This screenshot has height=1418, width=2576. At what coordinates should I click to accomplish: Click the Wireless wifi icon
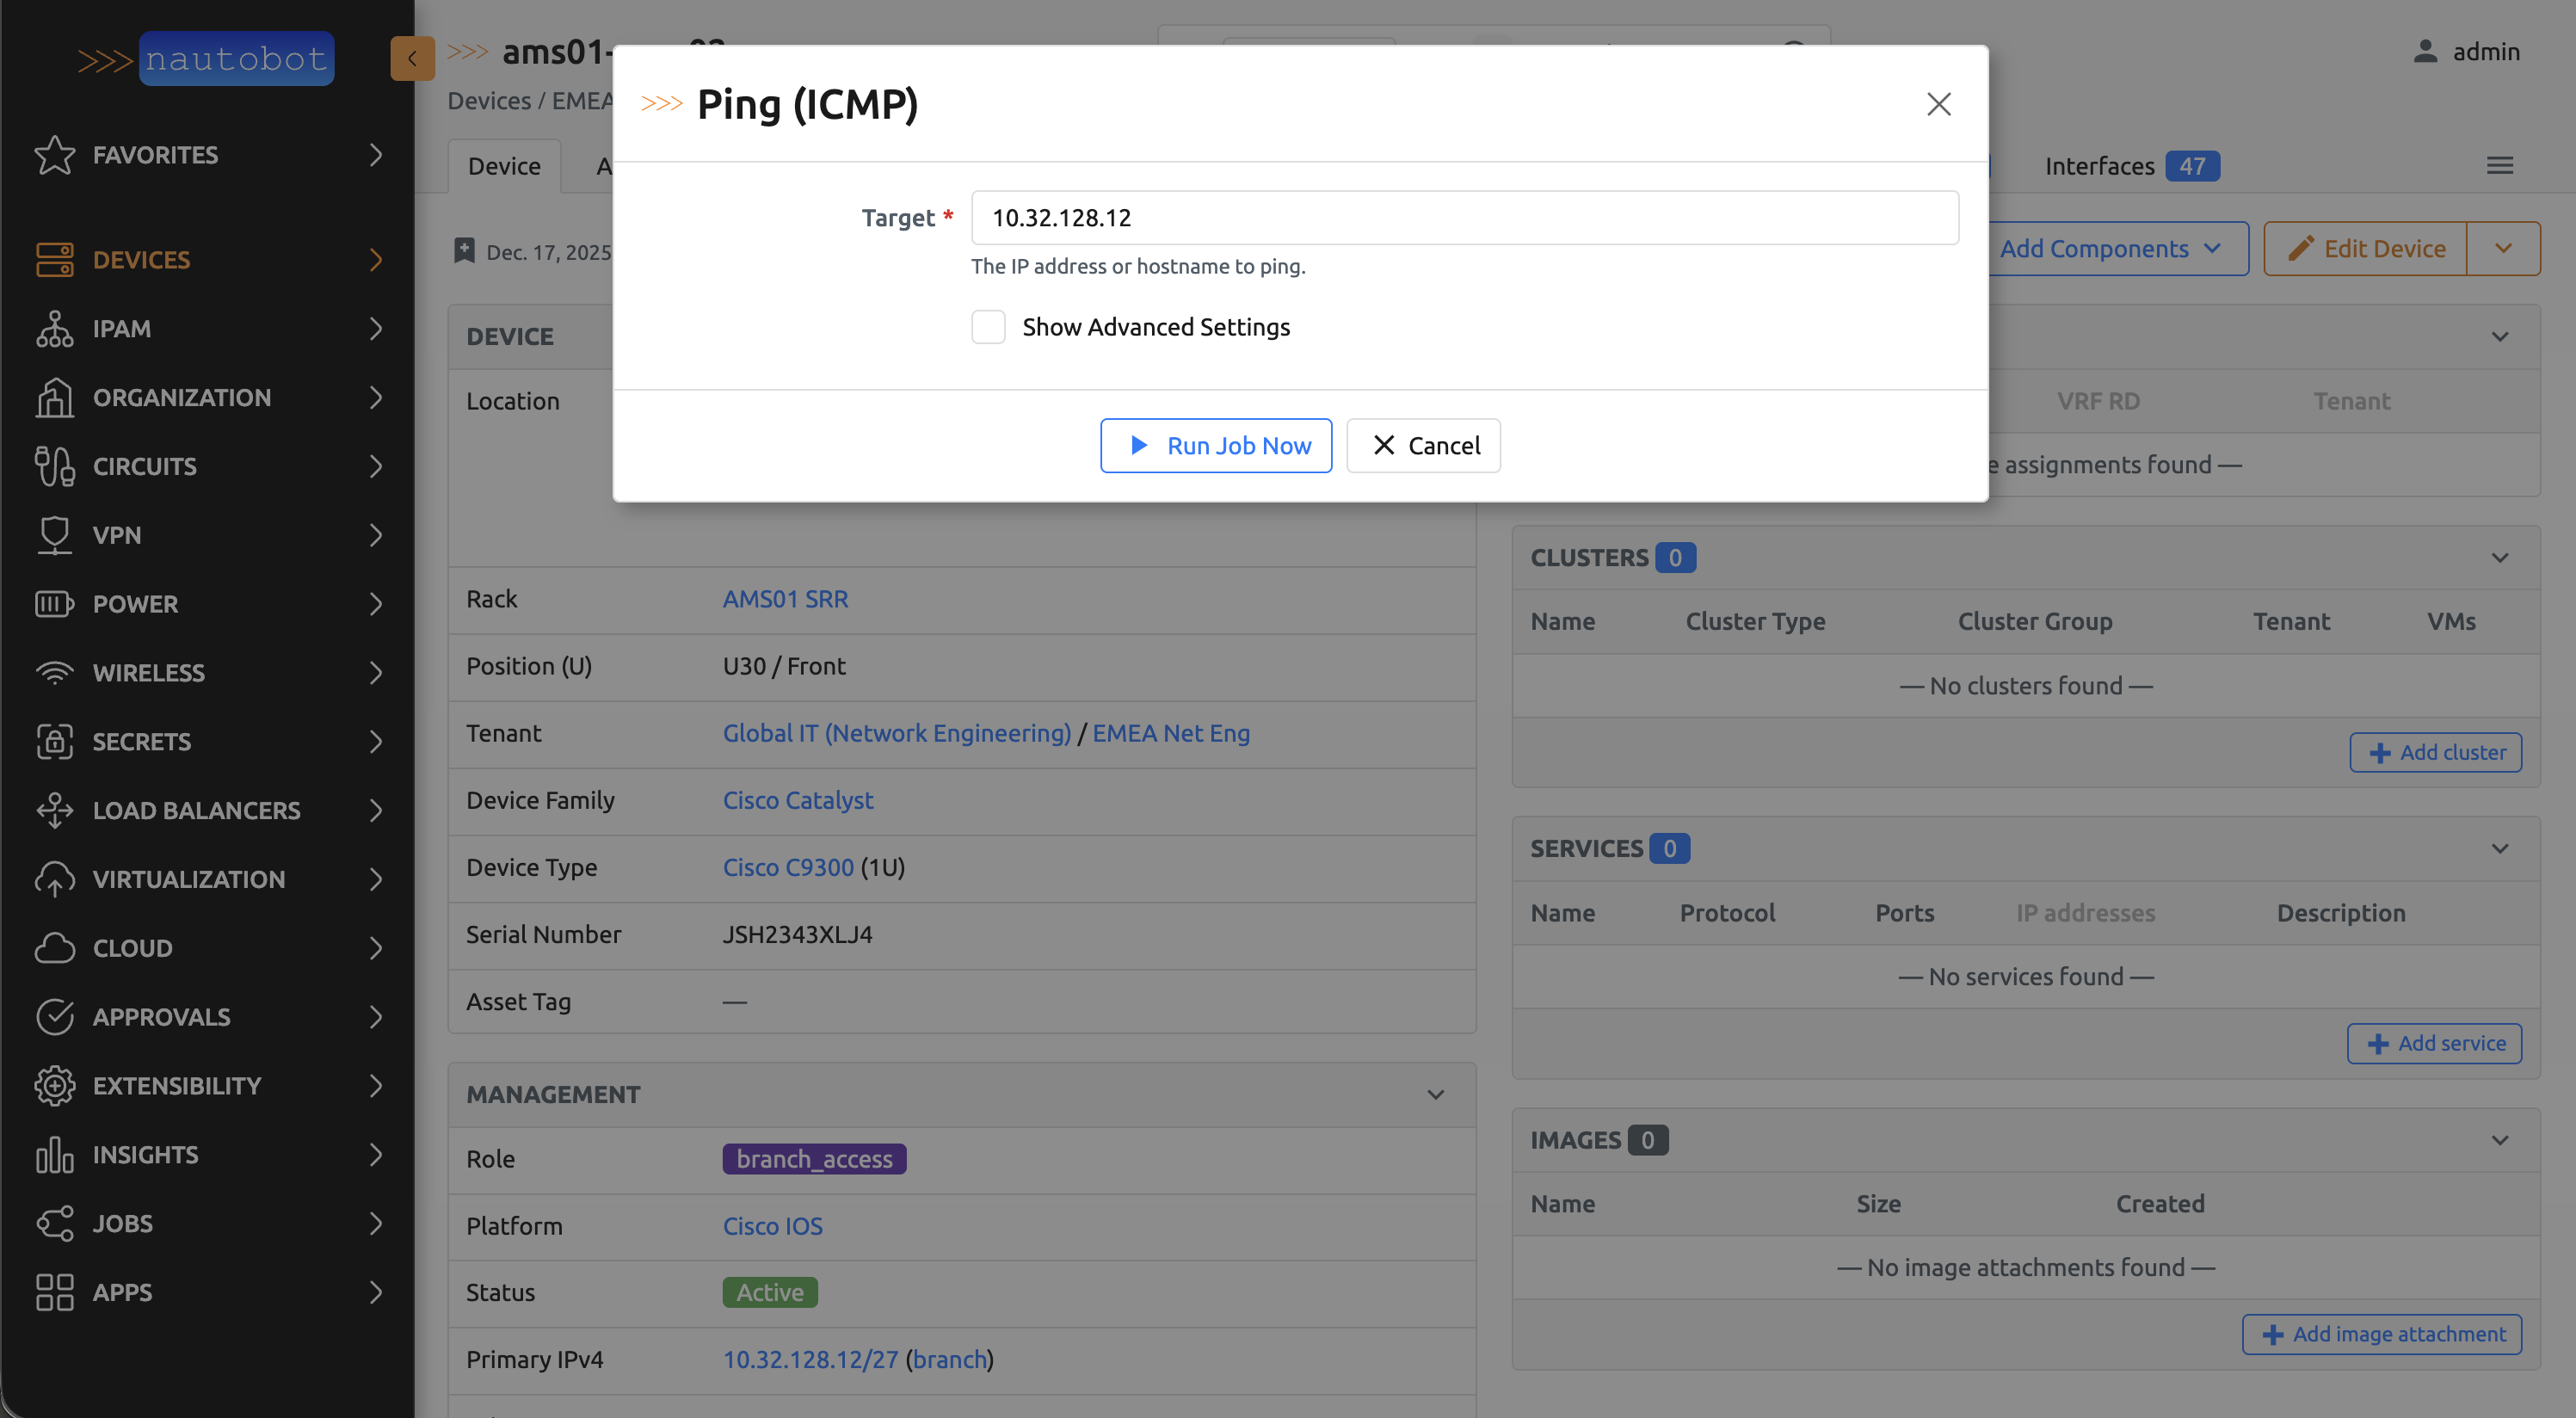point(54,673)
